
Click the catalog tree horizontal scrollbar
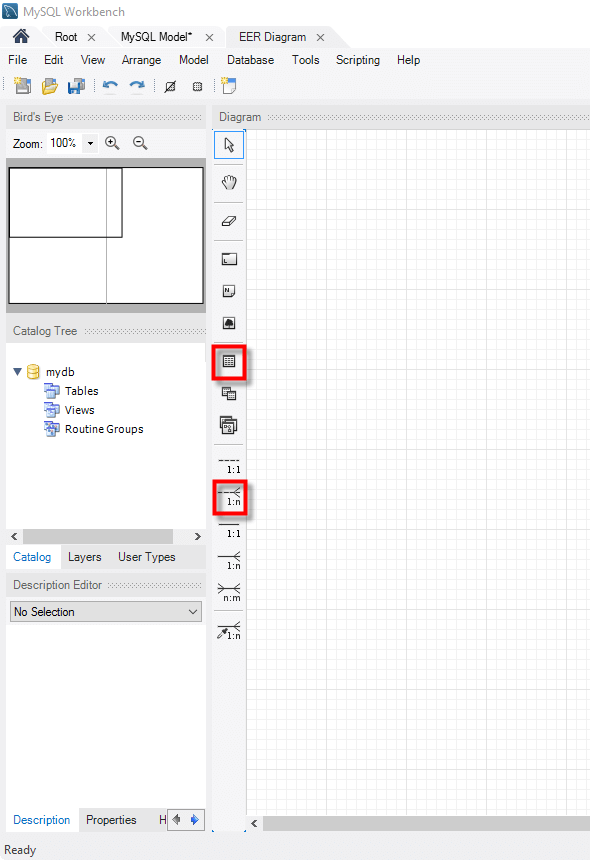tap(106, 536)
